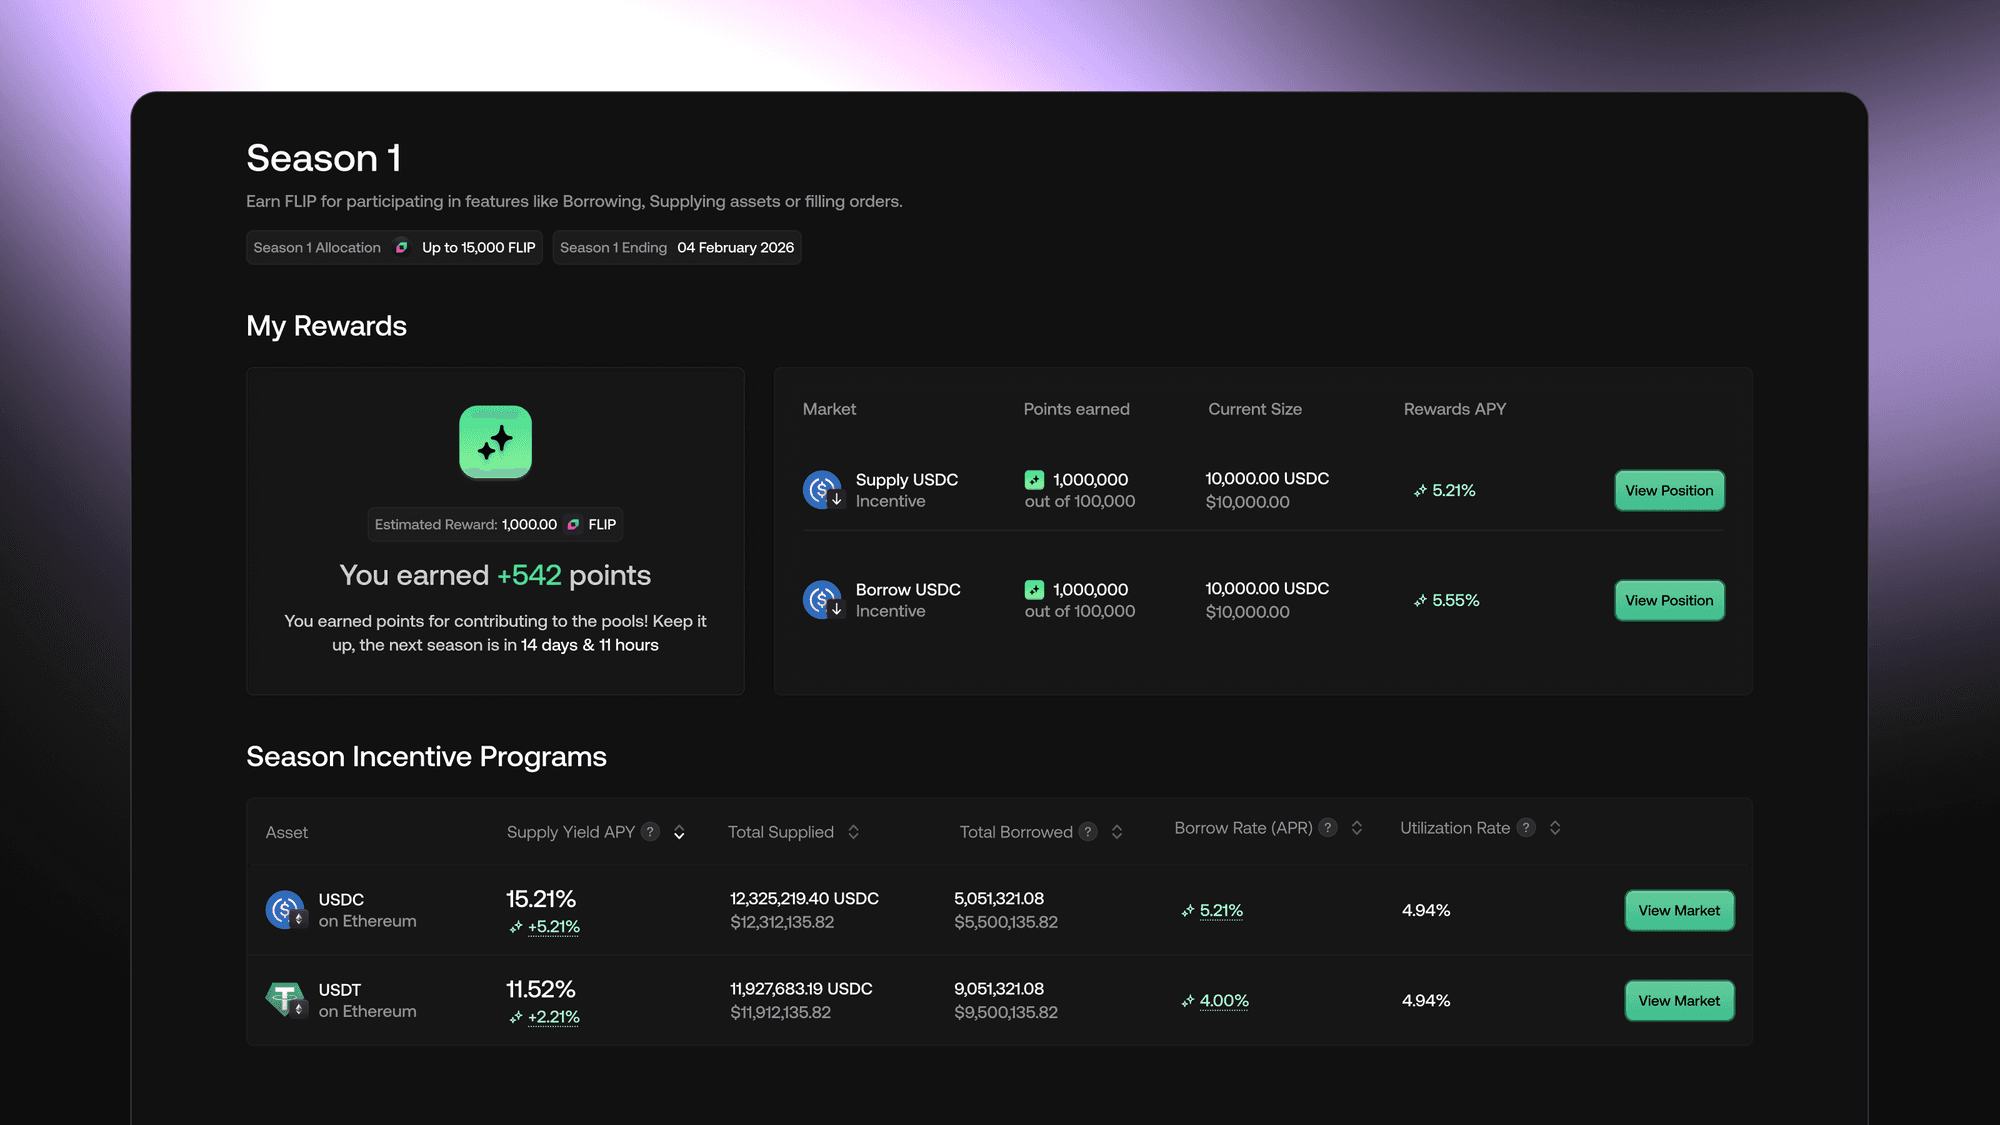
Task: Click the USDC on Ethereum asset icon
Action: [x=285, y=910]
